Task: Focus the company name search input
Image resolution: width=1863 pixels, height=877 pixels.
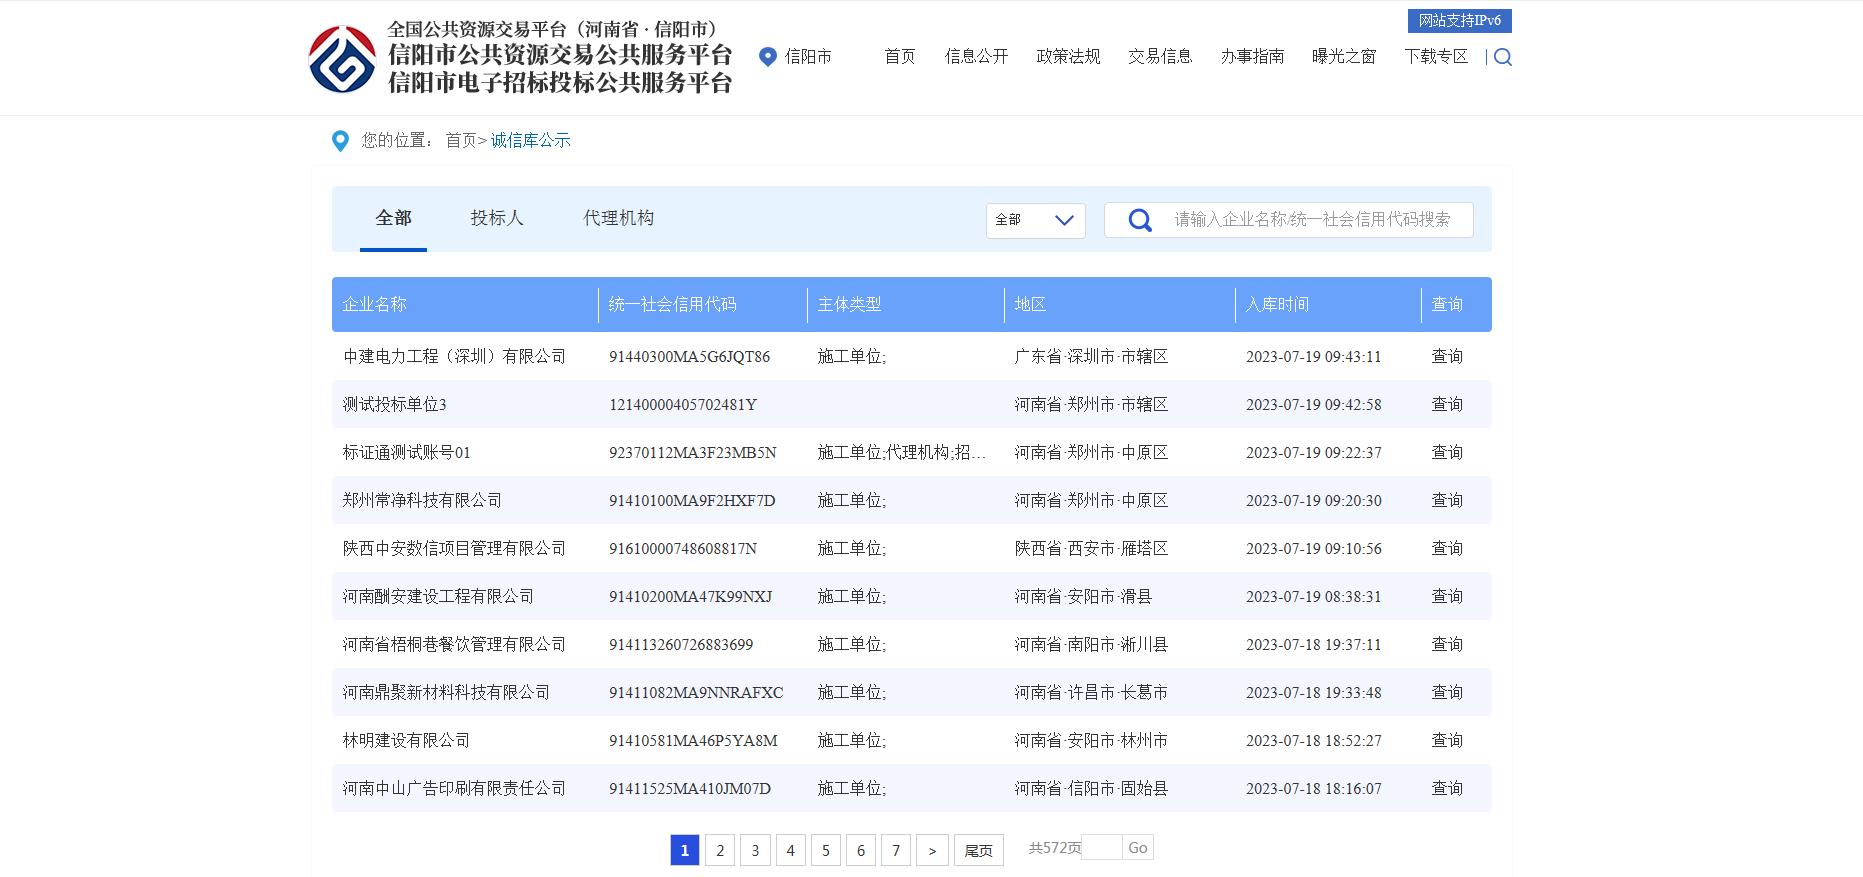Action: tap(1312, 220)
